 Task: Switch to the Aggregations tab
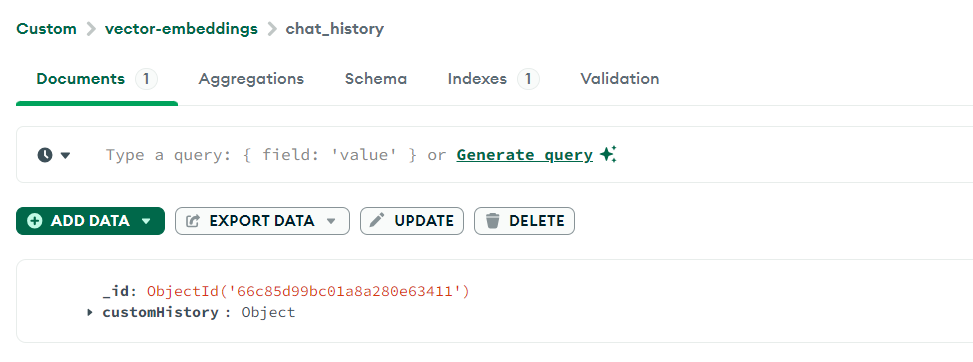(x=251, y=79)
